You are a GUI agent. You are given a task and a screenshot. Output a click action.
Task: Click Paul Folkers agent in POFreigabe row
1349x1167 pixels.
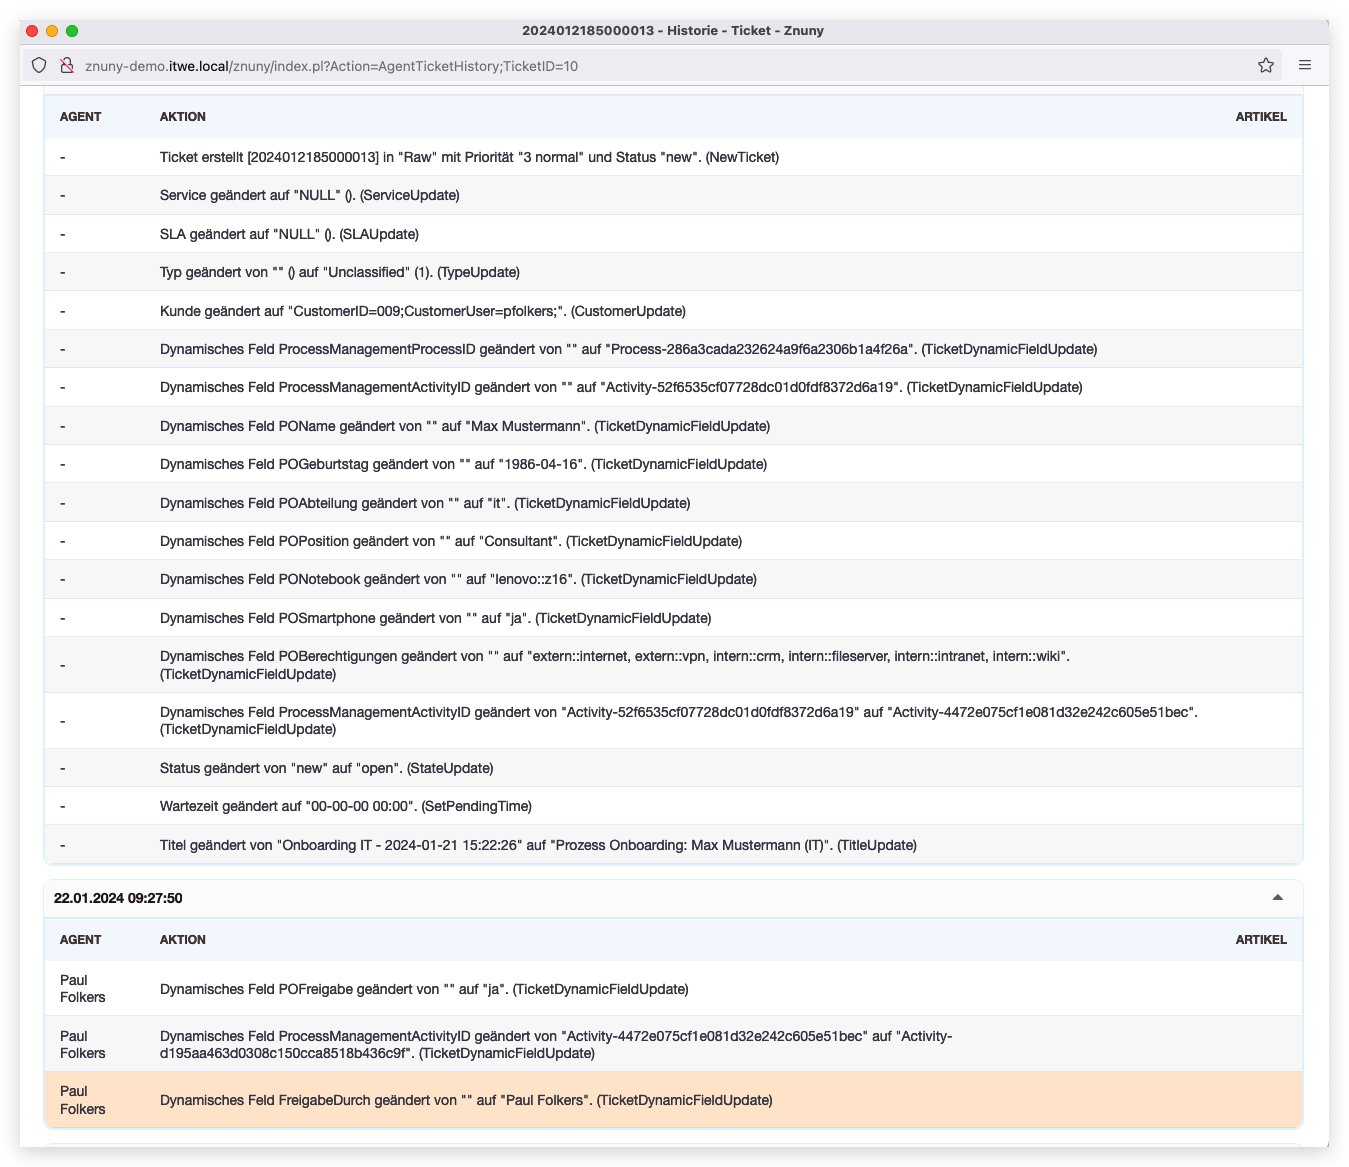(82, 989)
